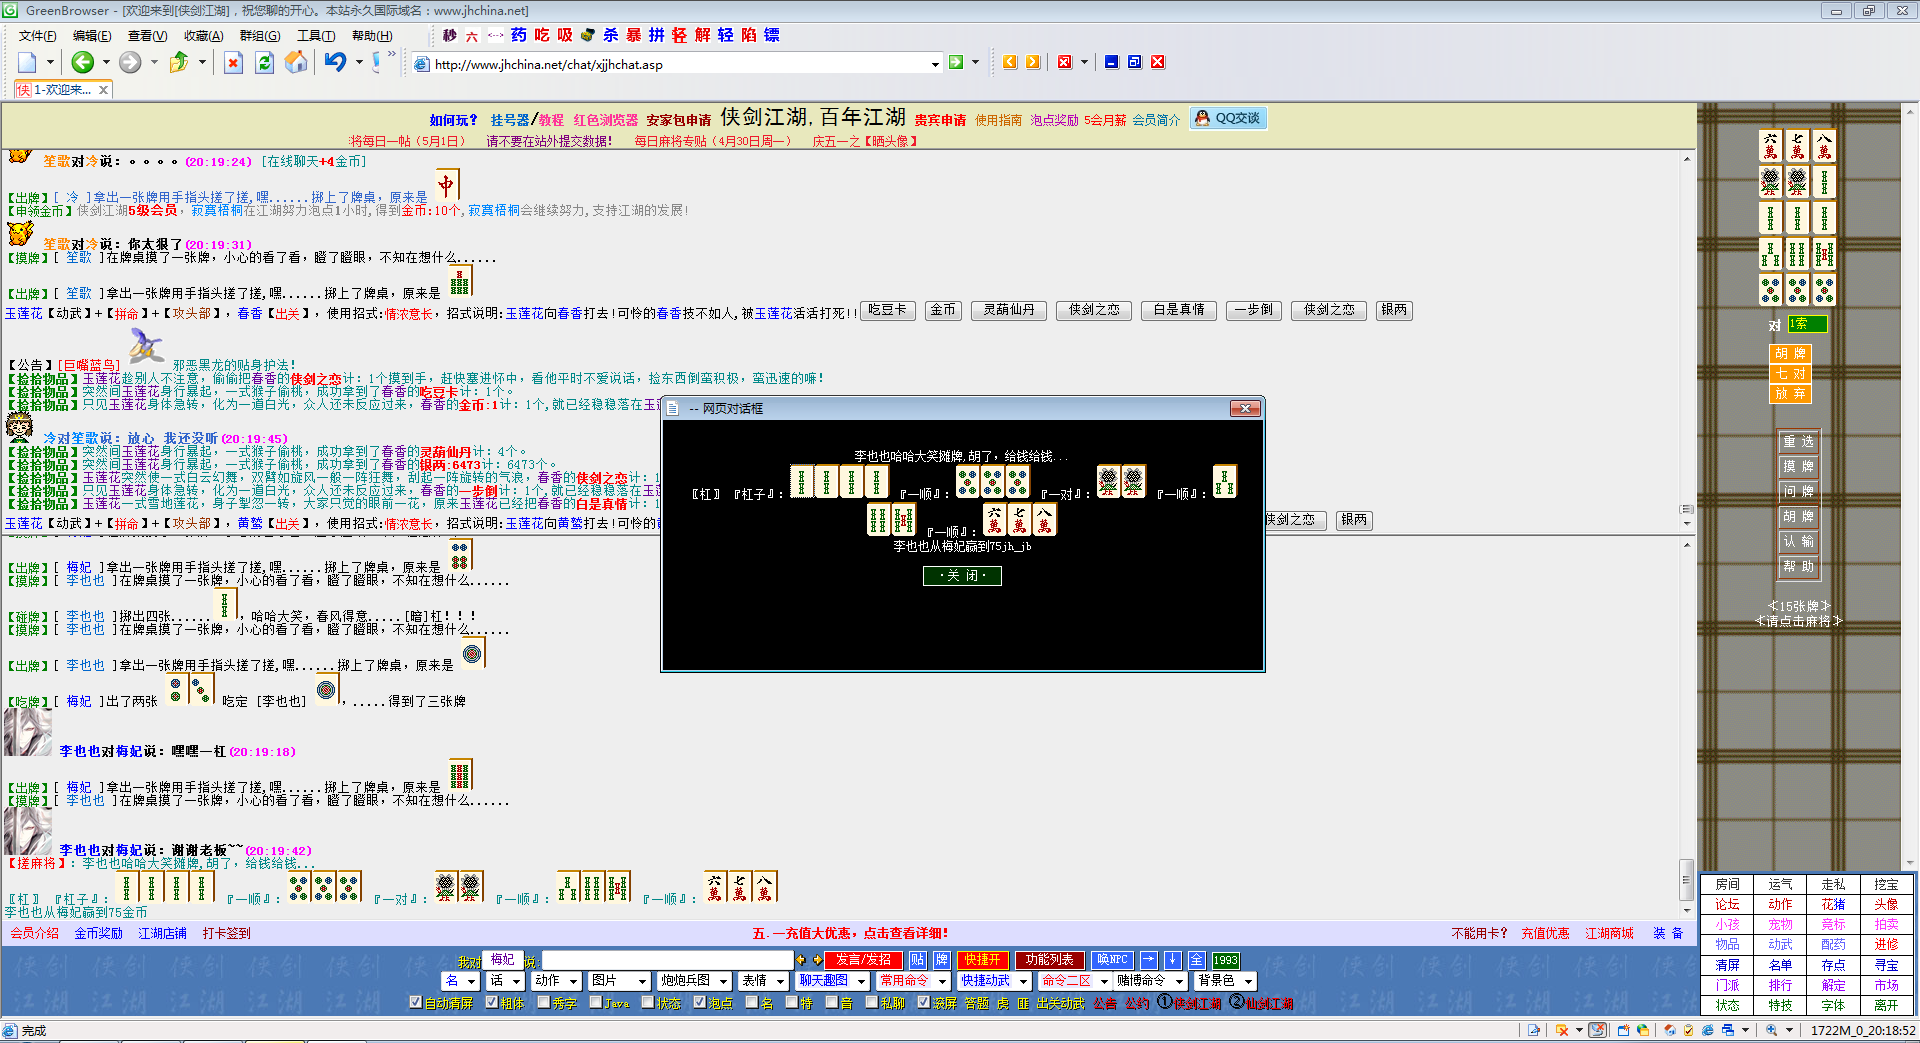Viewport: 1920px width, 1043px height.
Task: Open the 工具(T) tools menu
Action: point(315,36)
